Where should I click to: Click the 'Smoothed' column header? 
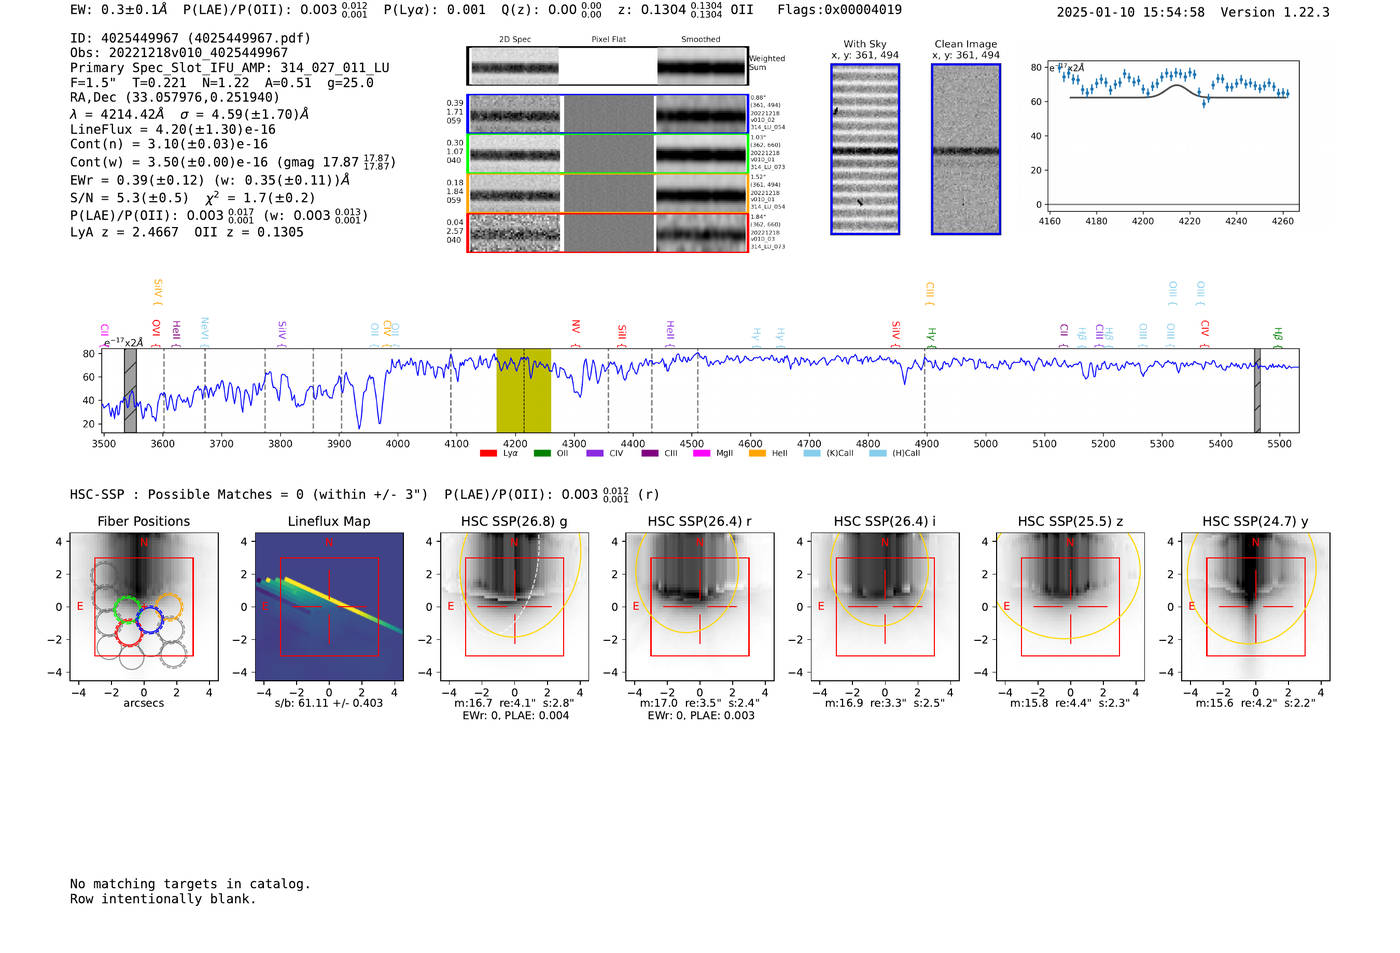coord(701,40)
